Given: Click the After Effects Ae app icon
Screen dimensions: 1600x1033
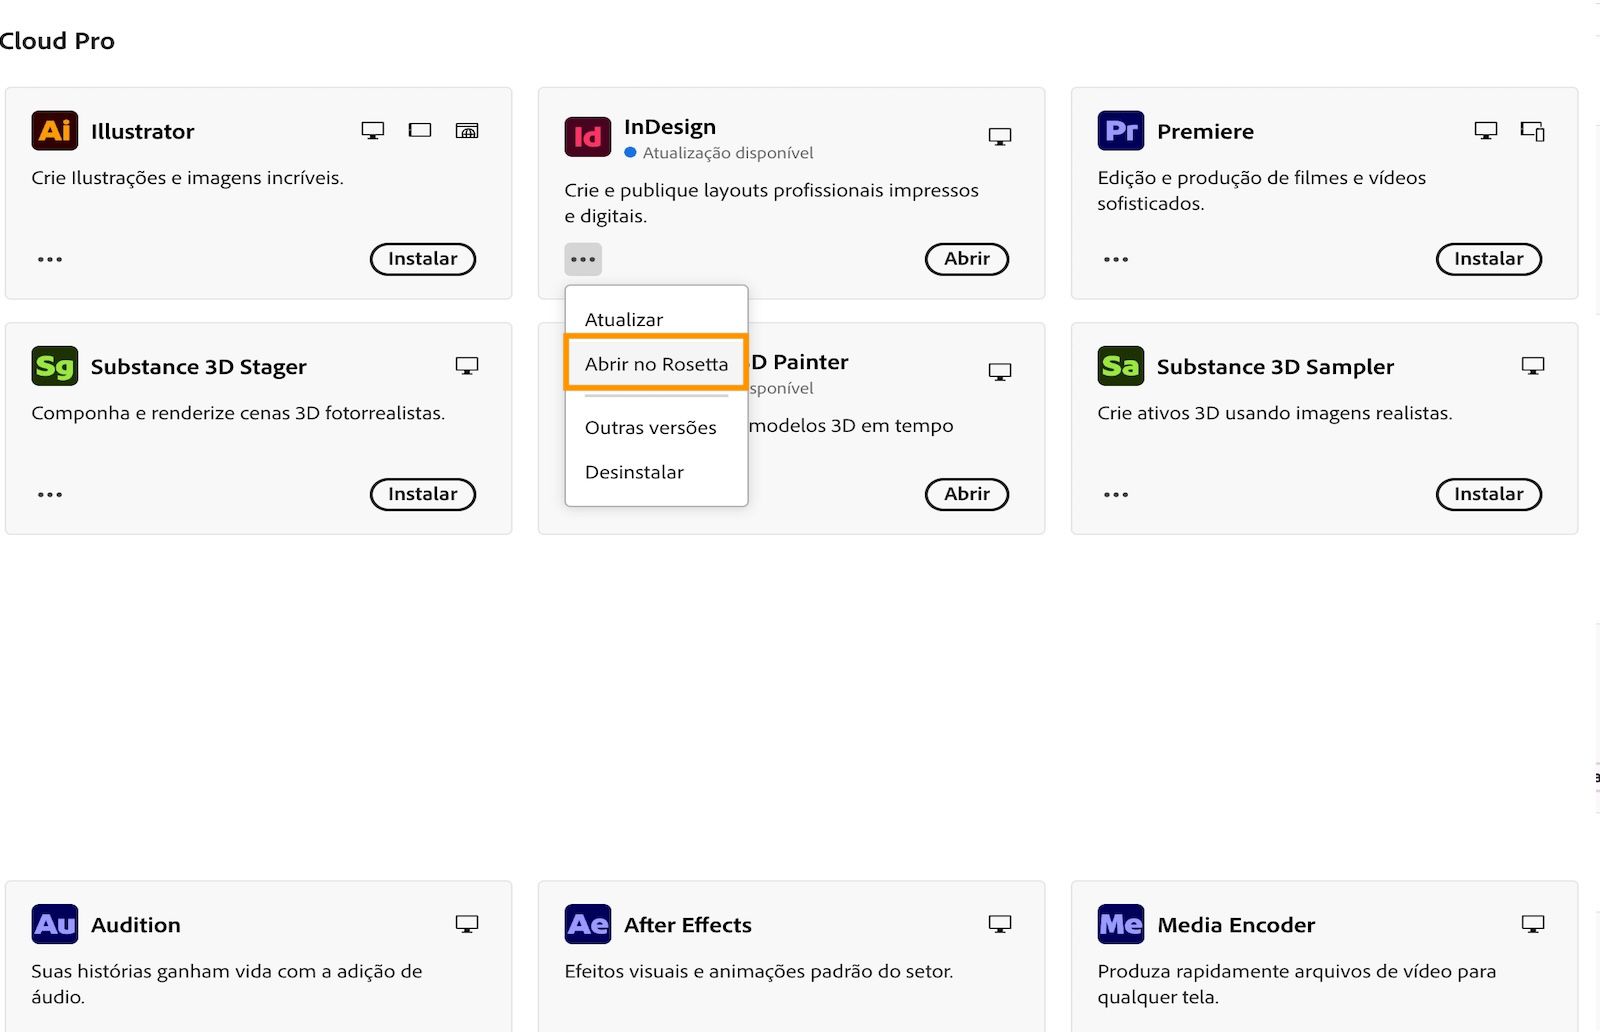Looking at the screenshot, I should pyautogui.click(x=588, y=924).
